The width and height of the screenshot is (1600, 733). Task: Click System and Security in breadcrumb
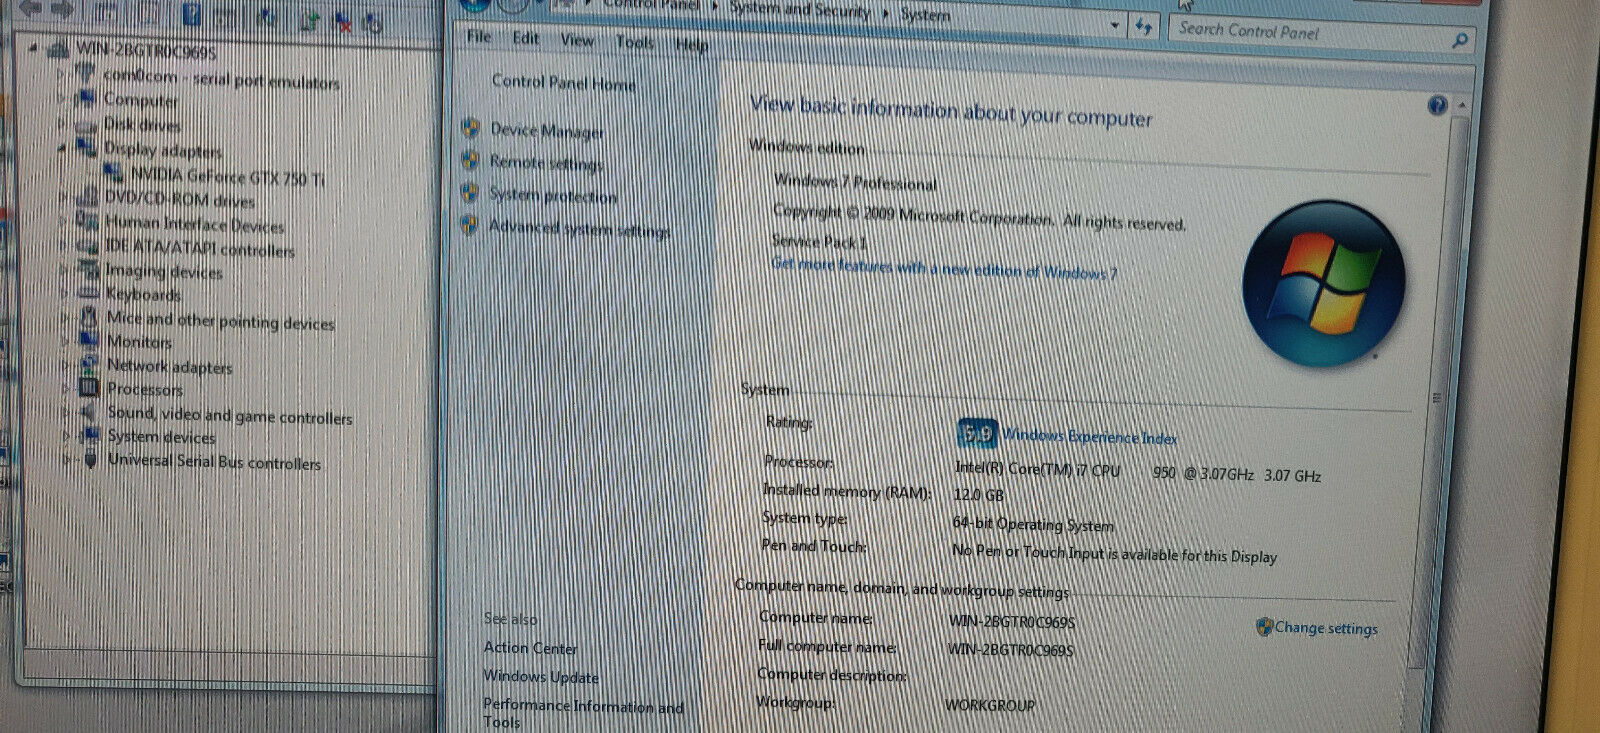800,10
